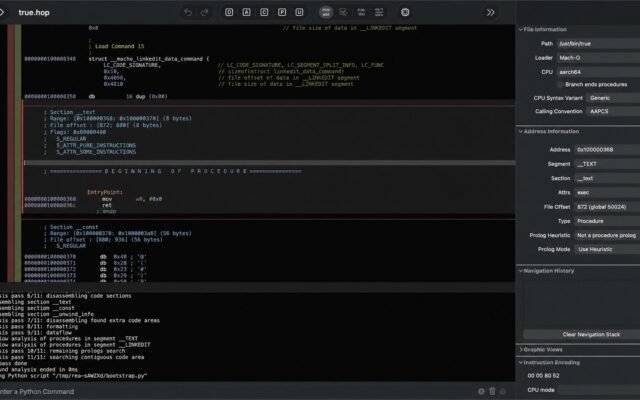Click the undo arrow in the toolbar

(188, 12)
